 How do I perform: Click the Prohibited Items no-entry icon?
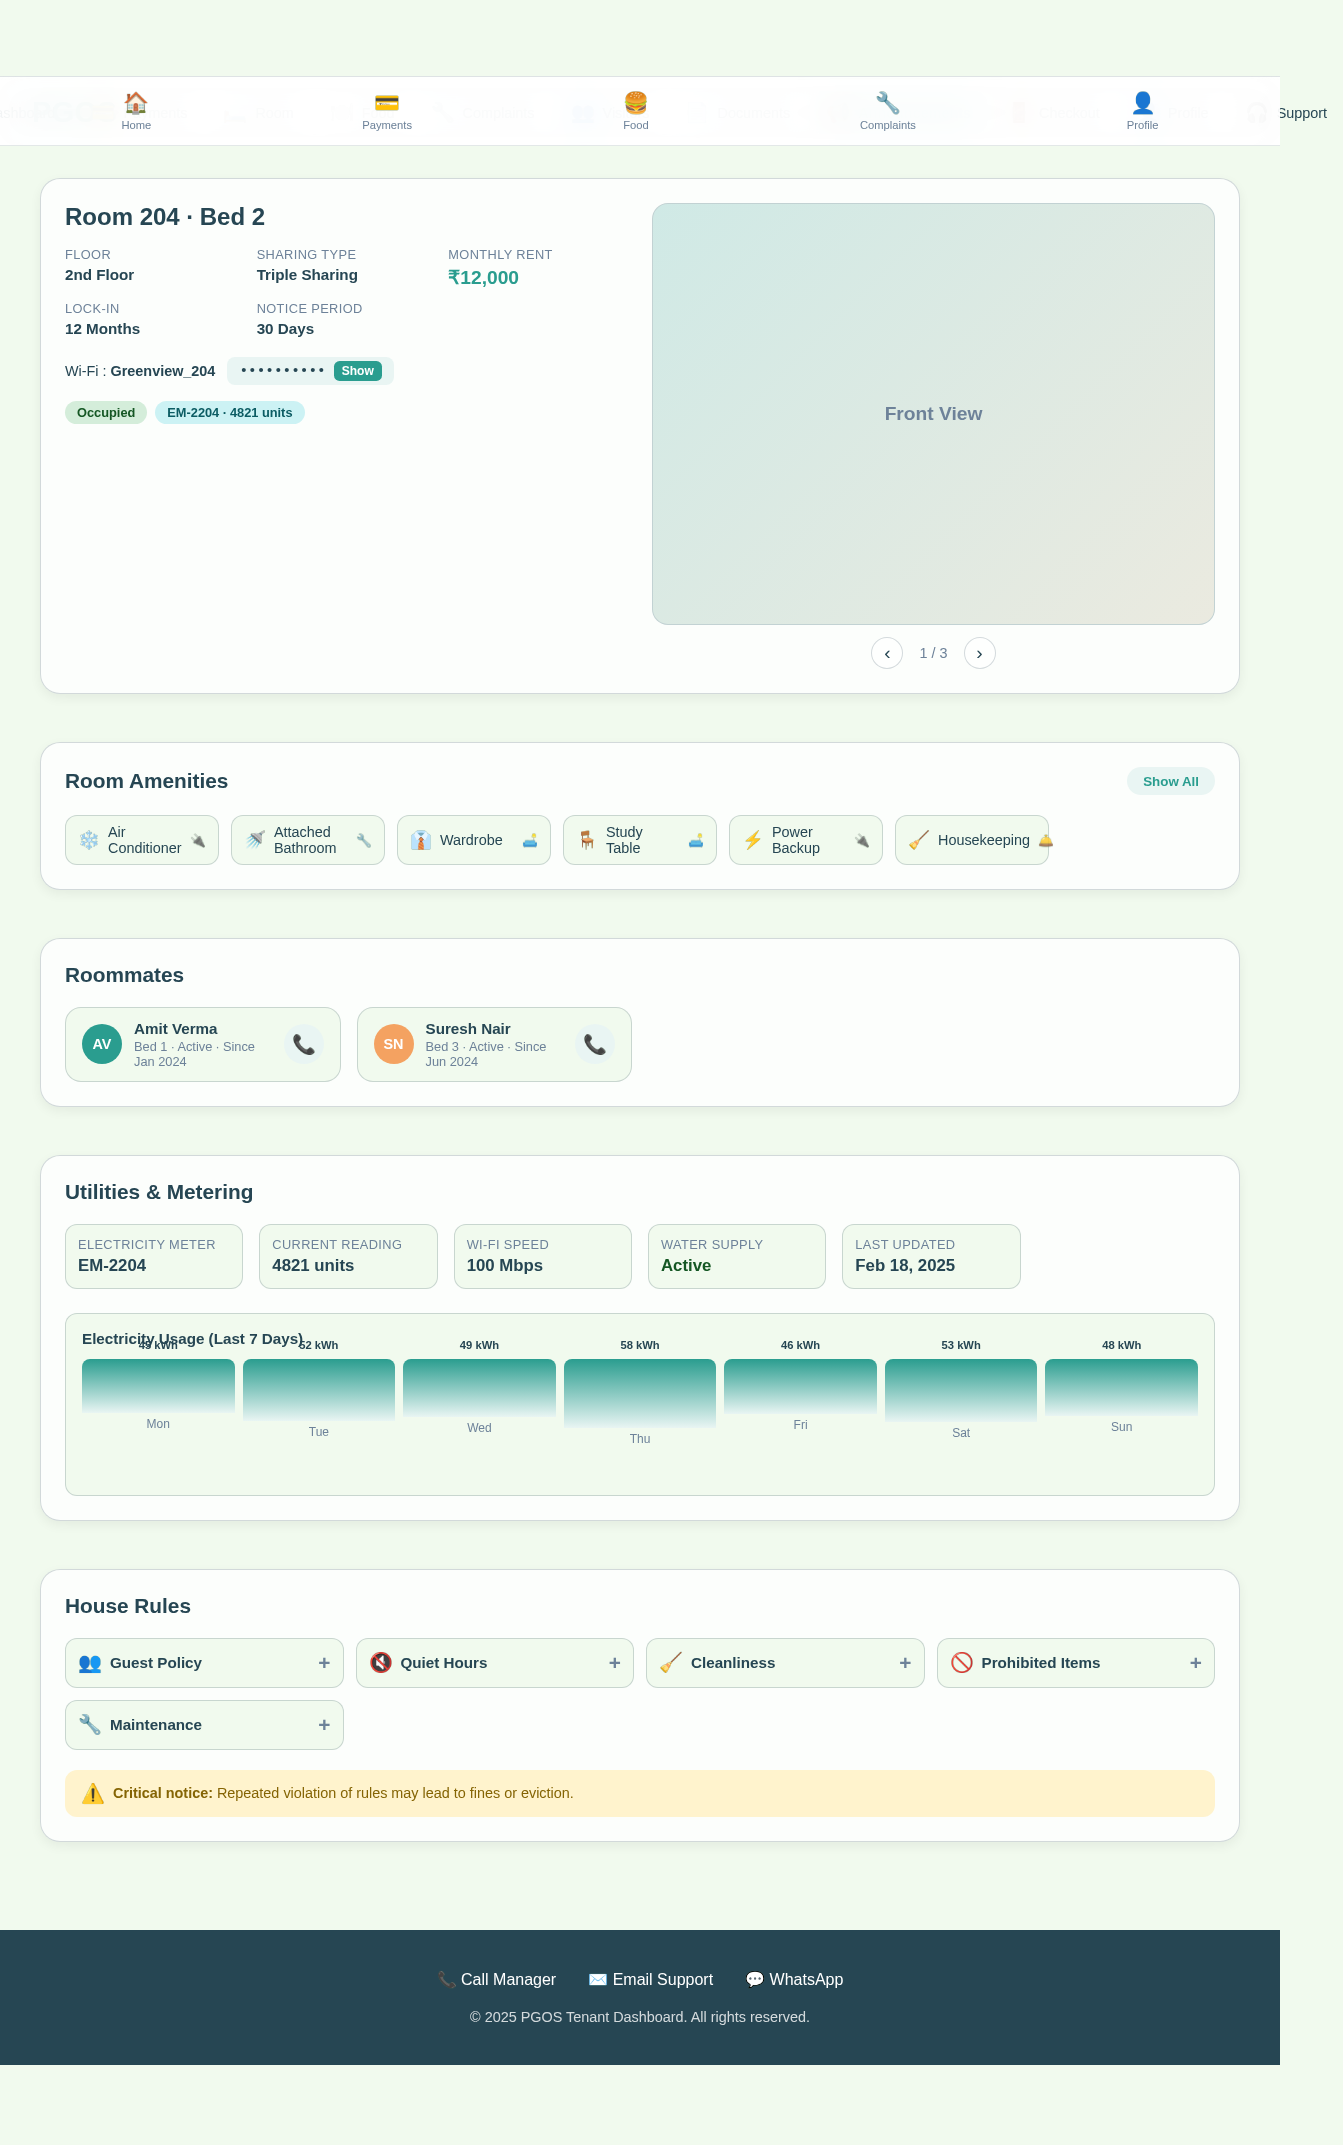(x=962, y=1663)
